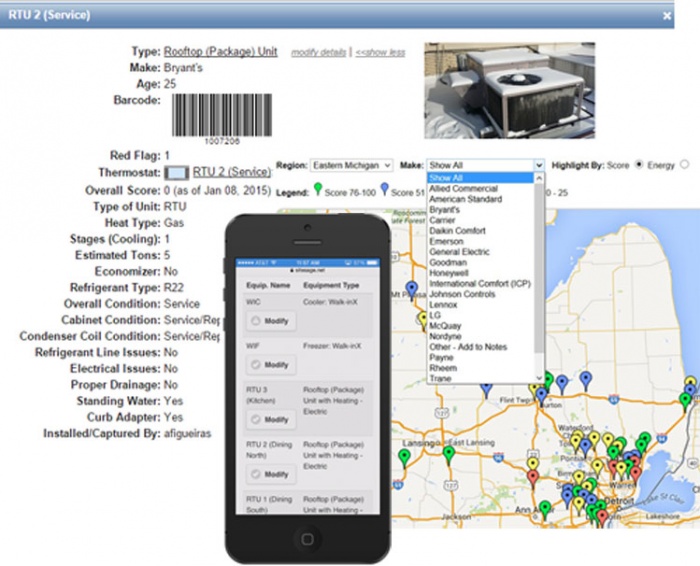Click the green map pin at East Lansing
The width and height of the screenshot is (700, 566).
tap(449, 455)
